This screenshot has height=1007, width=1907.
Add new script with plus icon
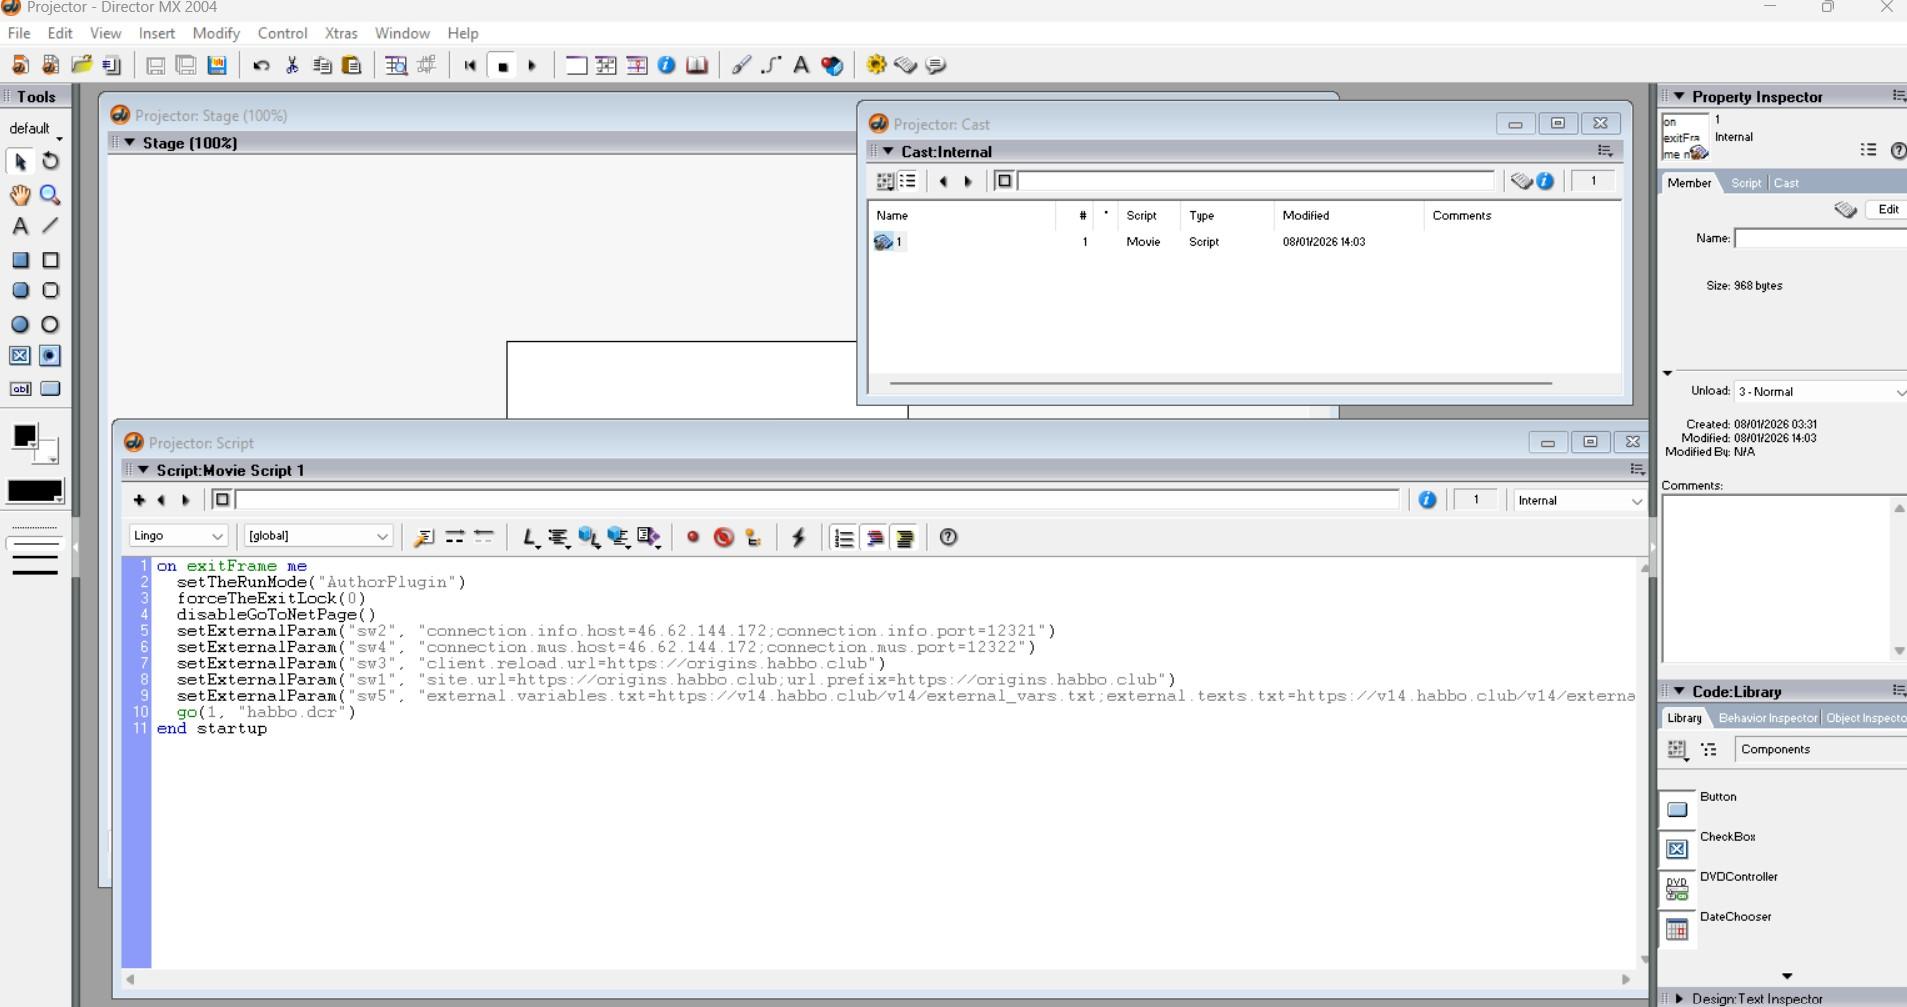point(139,500)
